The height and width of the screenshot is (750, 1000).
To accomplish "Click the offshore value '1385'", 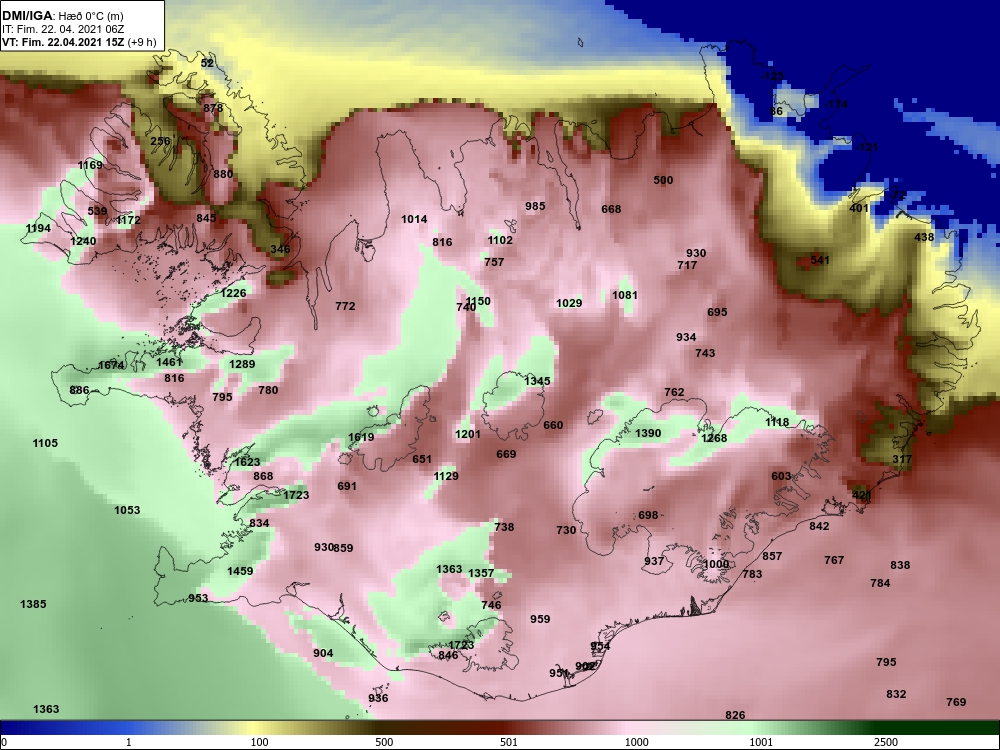I will tap(33, 604).
